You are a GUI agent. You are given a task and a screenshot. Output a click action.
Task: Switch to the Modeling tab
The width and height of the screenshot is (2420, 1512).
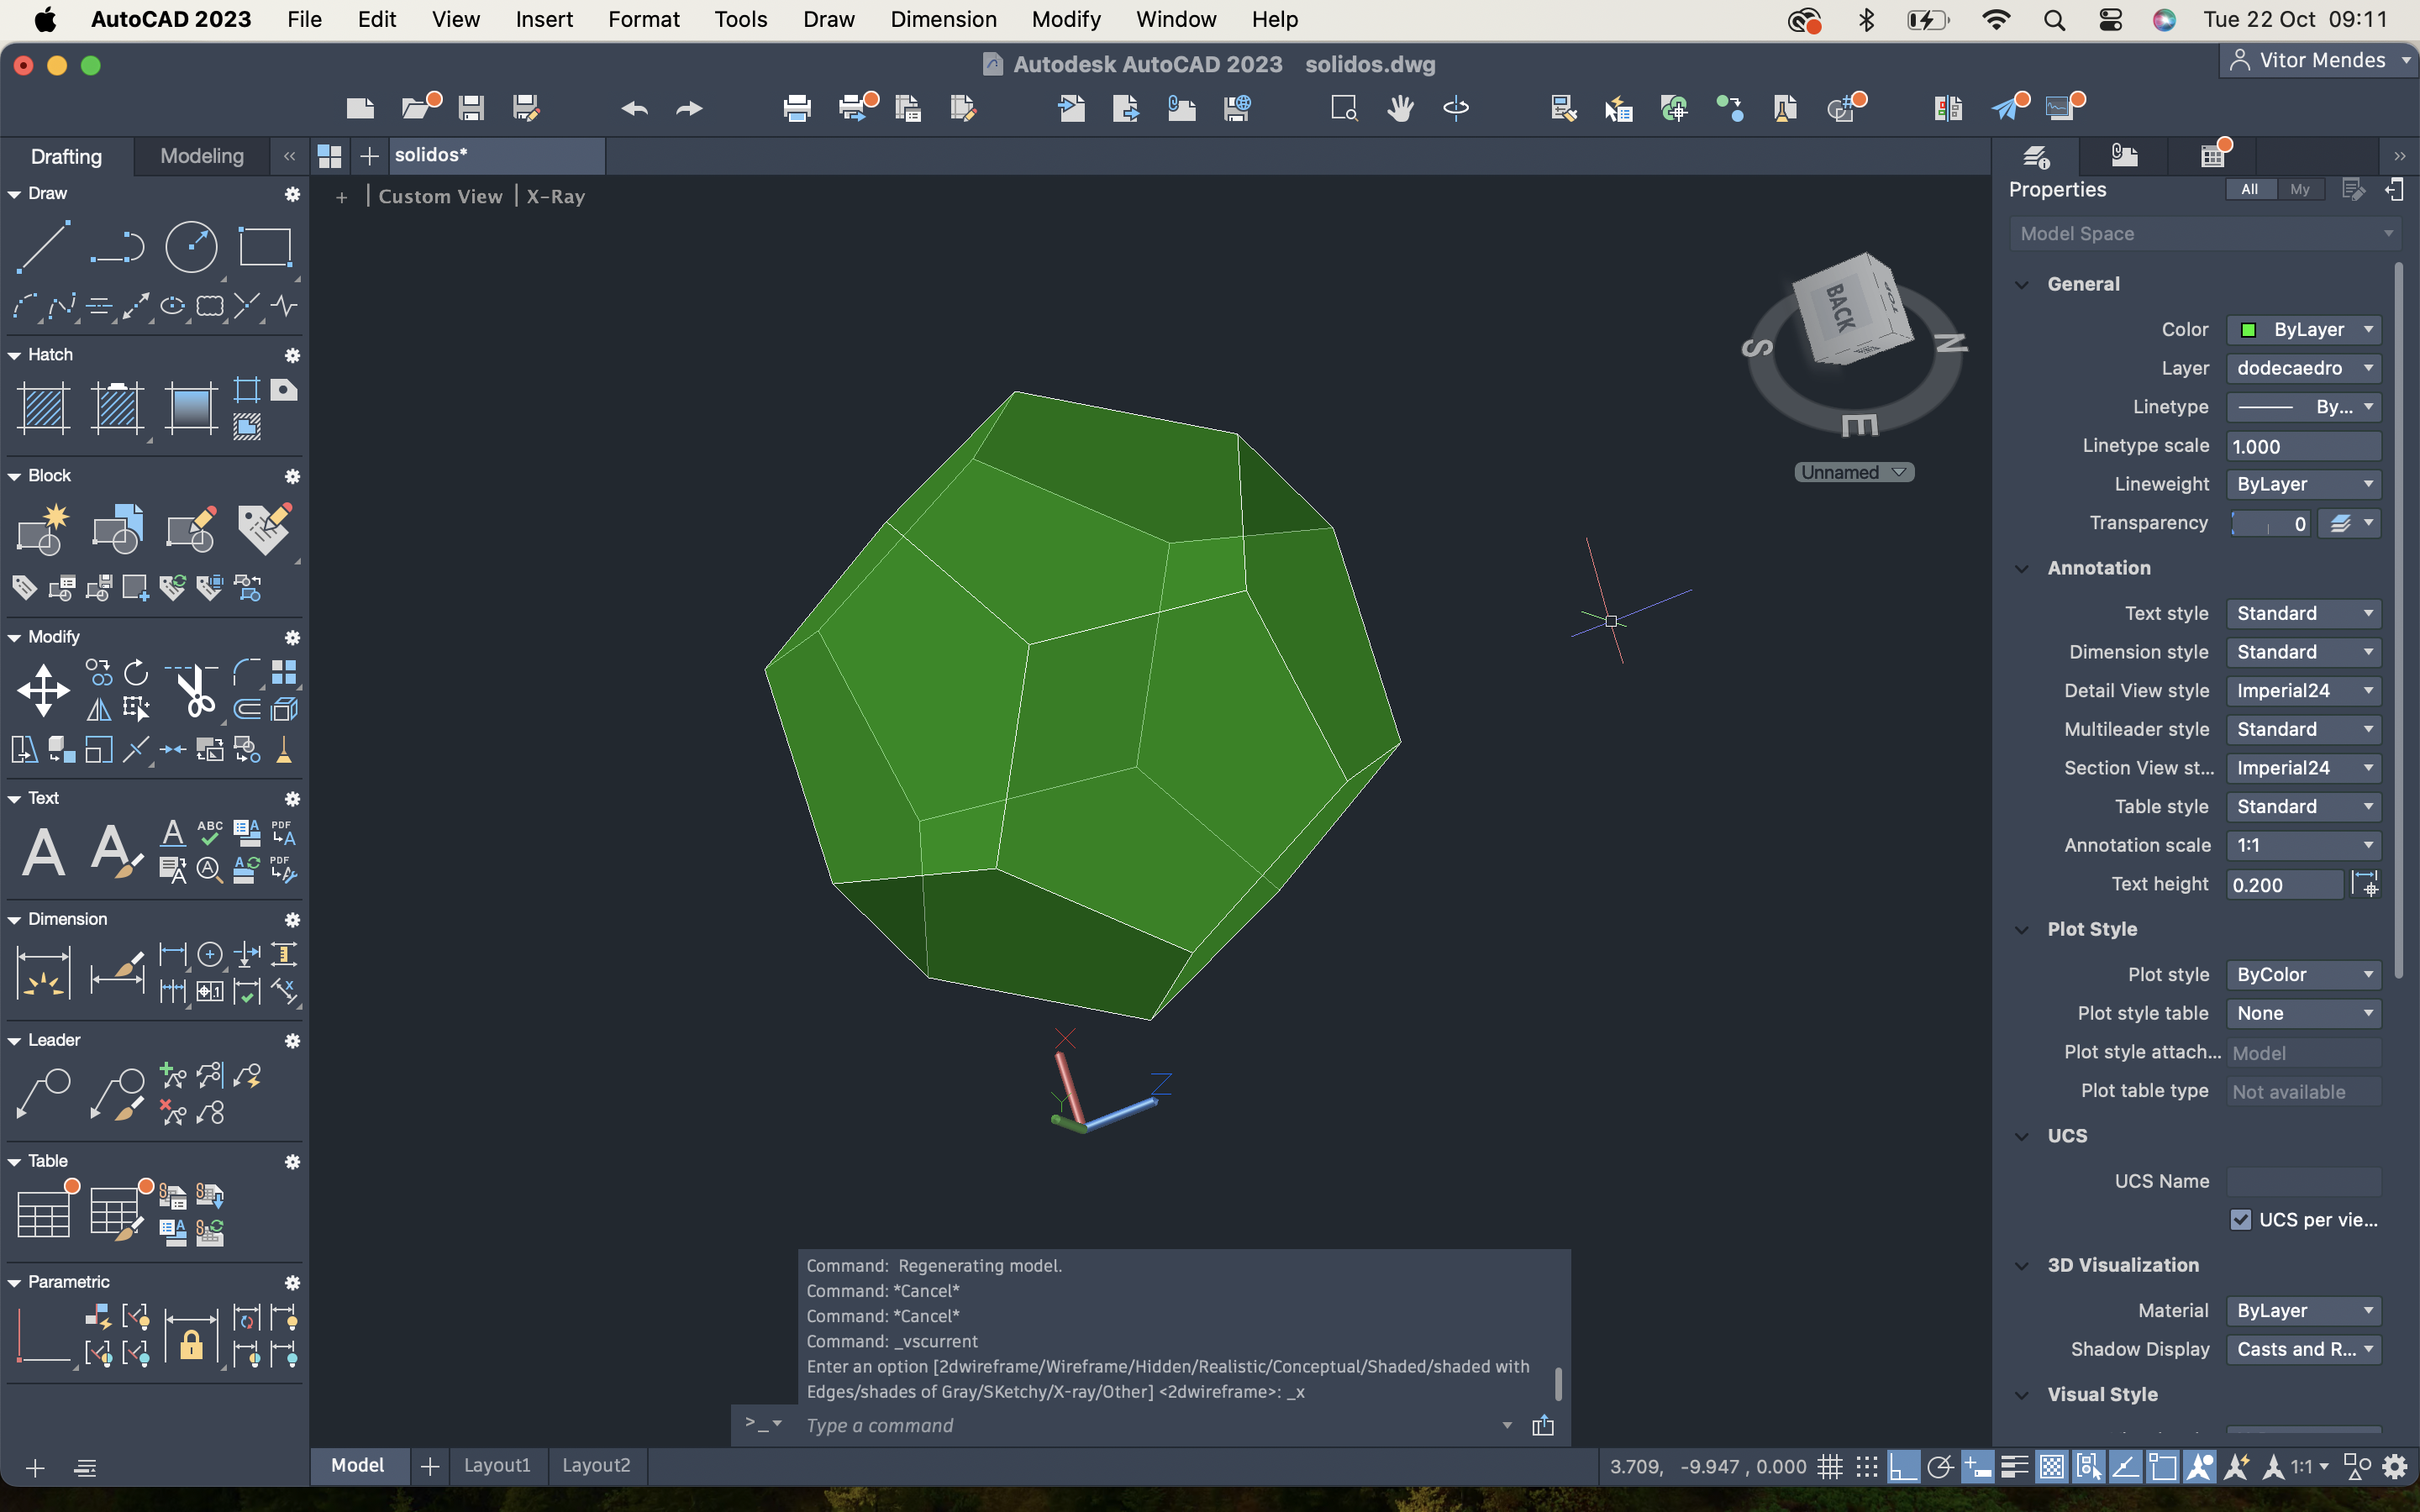click(x=202, y=155)
